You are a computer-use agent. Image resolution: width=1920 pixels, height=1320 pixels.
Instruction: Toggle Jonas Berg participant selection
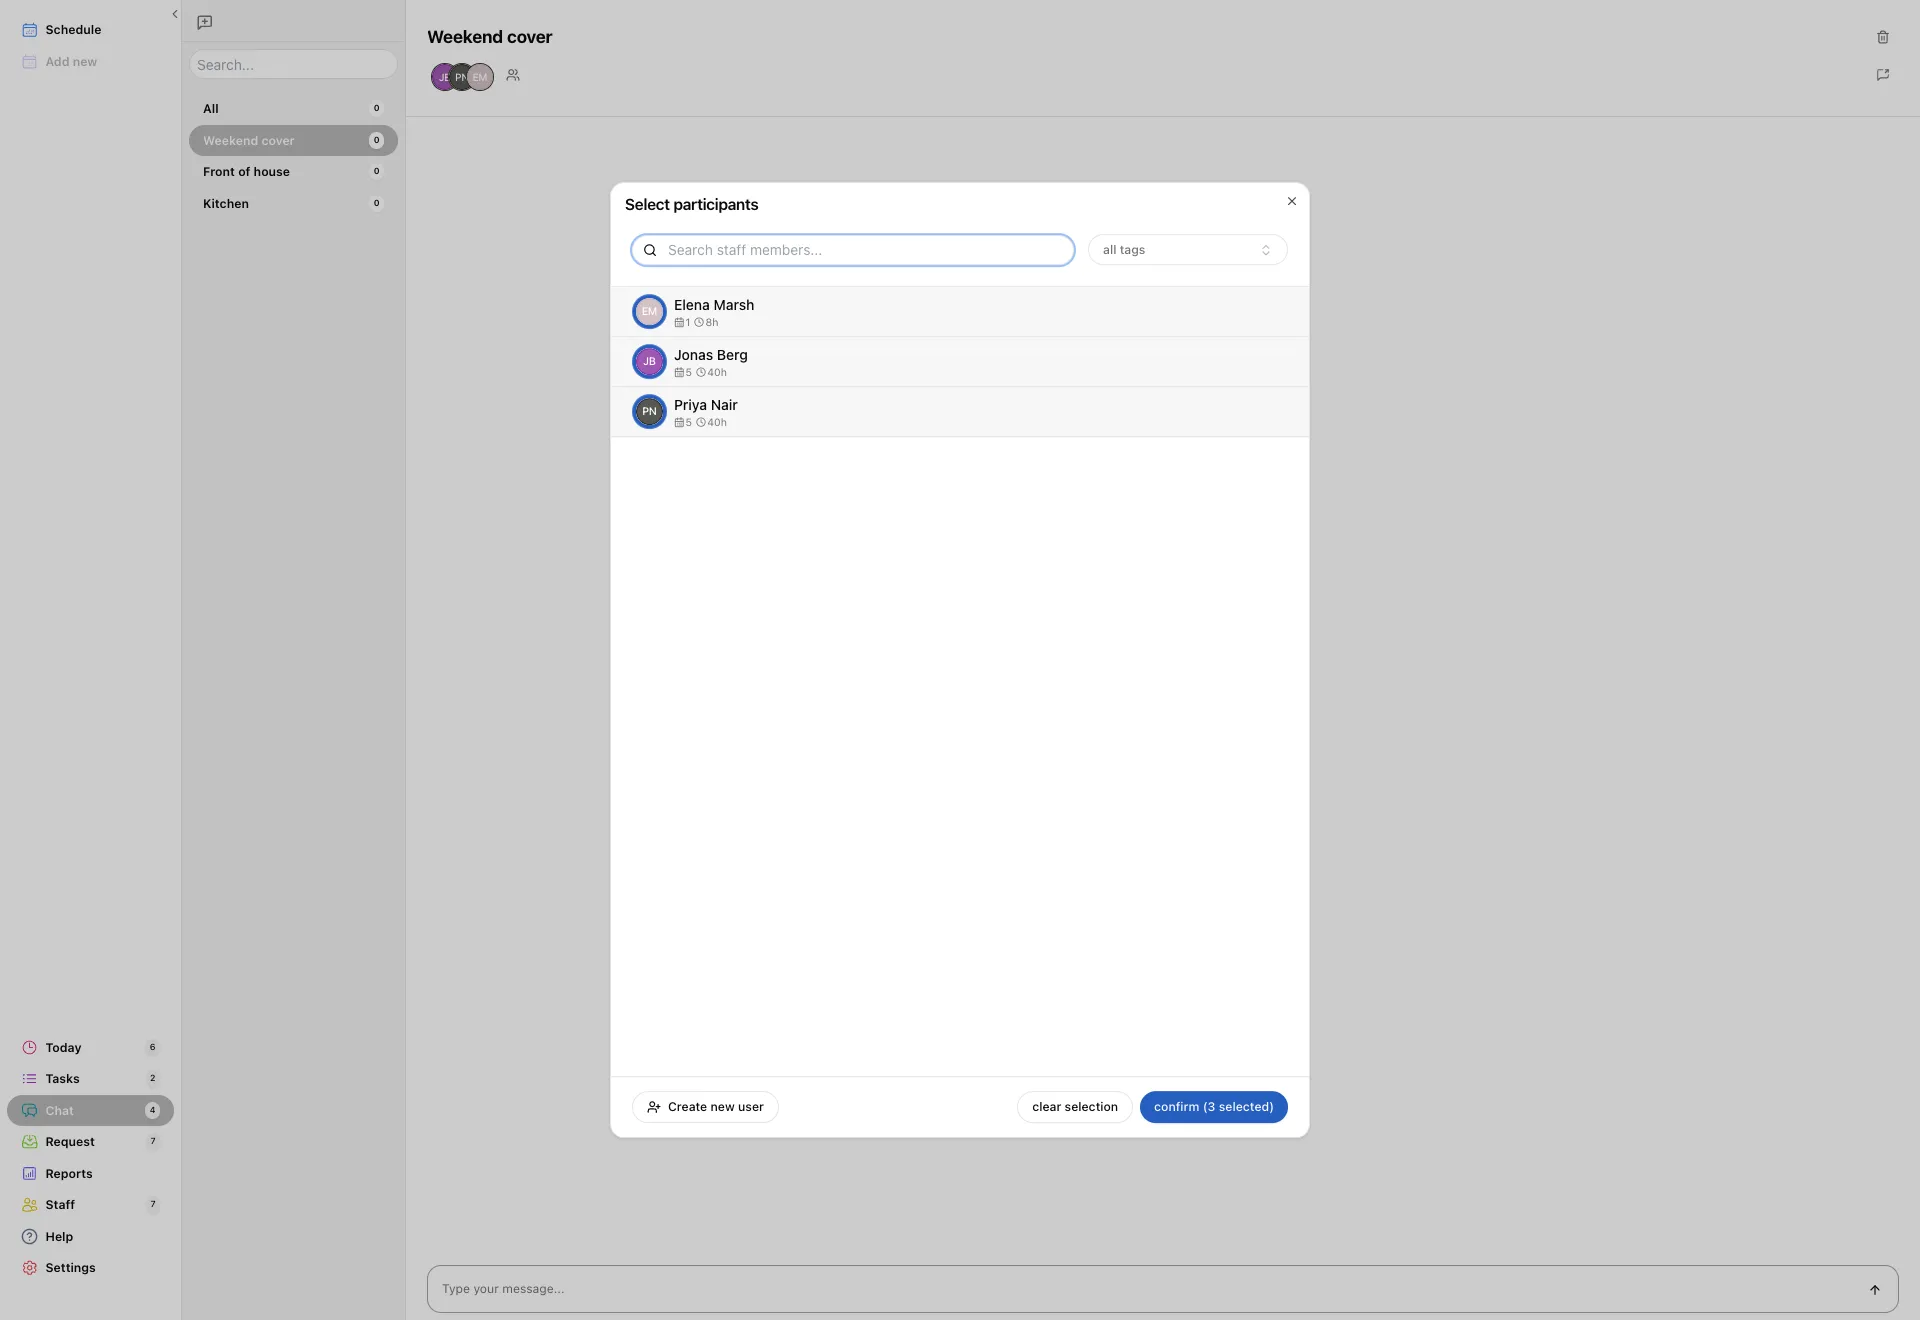tap(960, 362)
